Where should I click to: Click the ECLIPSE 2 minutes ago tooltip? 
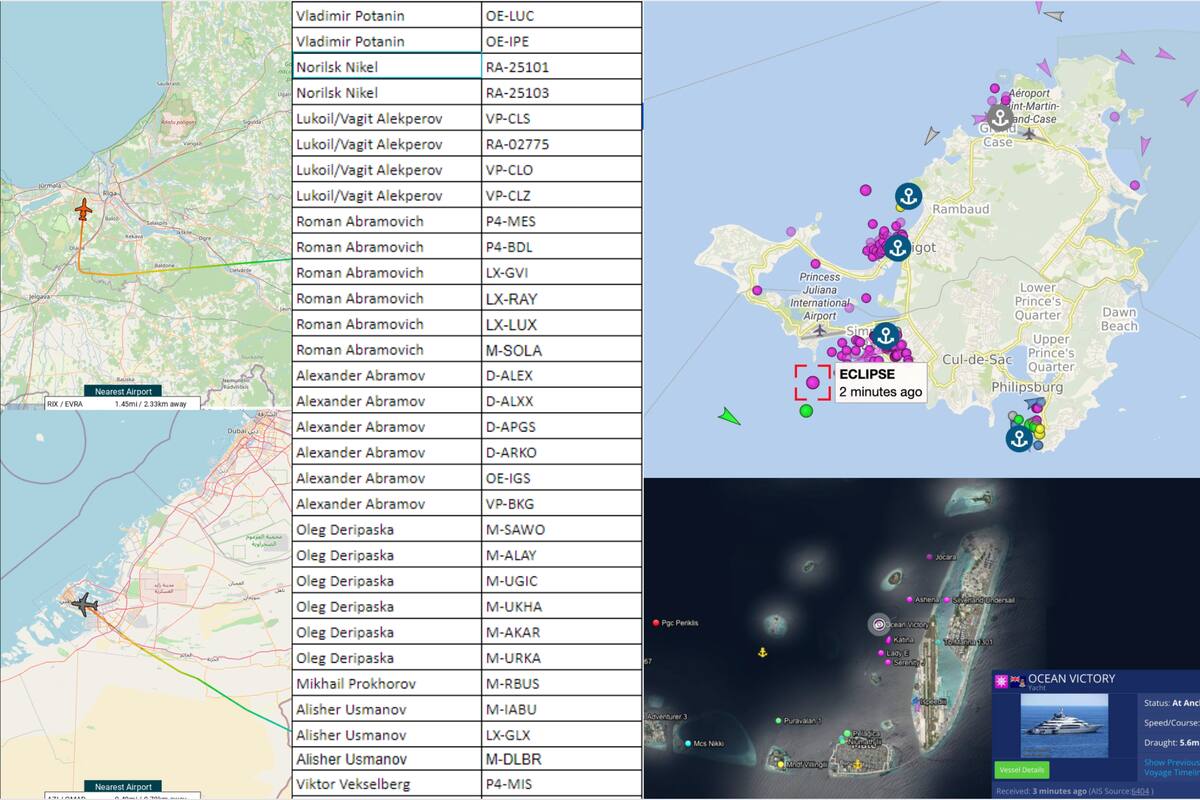click(x=880, y=383)
